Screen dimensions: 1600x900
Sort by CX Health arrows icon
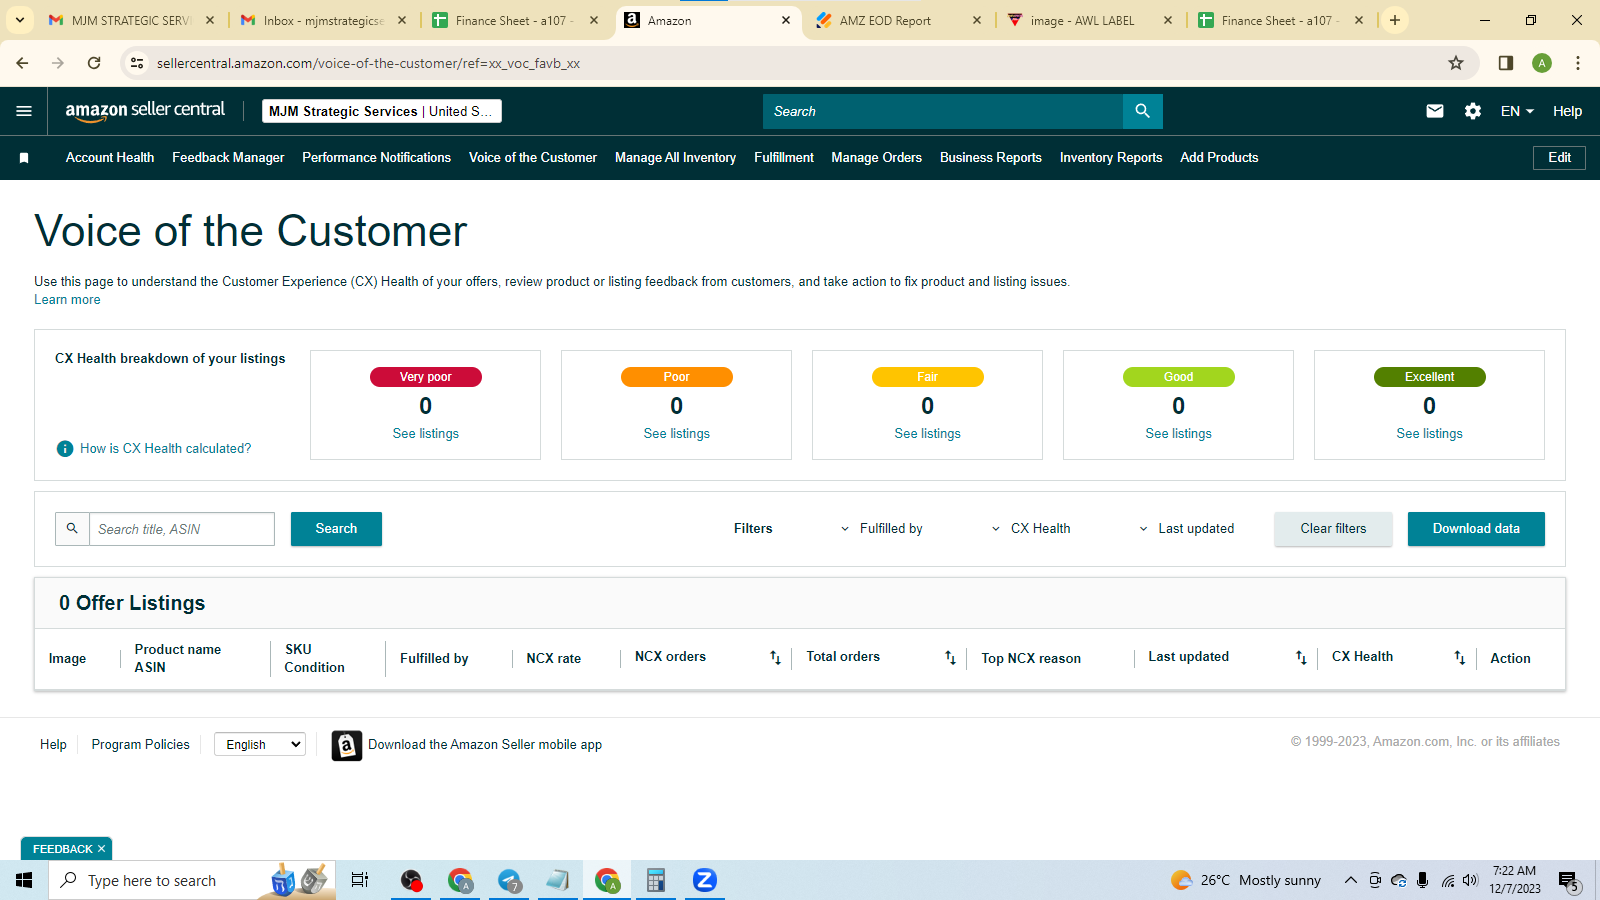click(1460, 658)
